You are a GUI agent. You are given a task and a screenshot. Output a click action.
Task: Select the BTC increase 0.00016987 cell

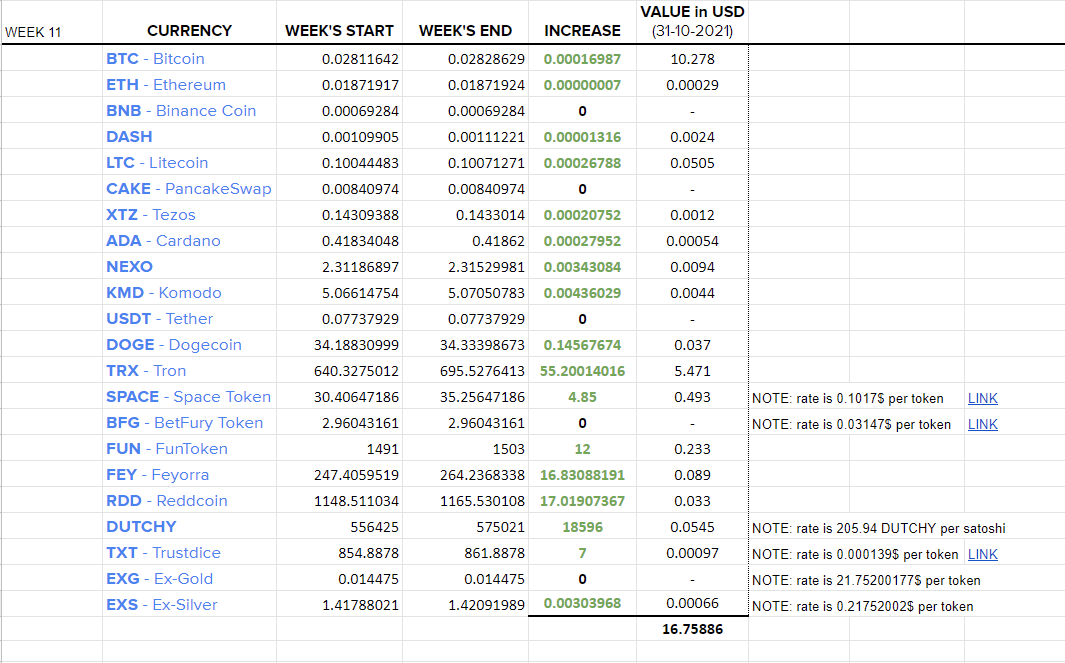click(582, 59)
